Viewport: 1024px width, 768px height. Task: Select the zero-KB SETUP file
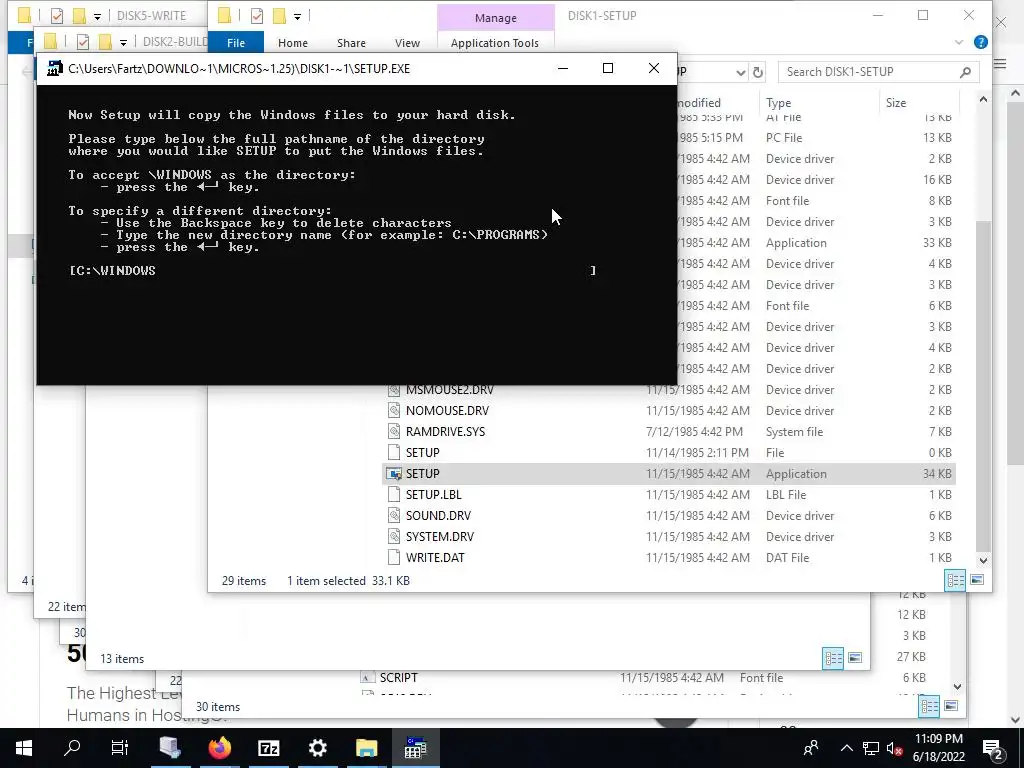point(423,453)
